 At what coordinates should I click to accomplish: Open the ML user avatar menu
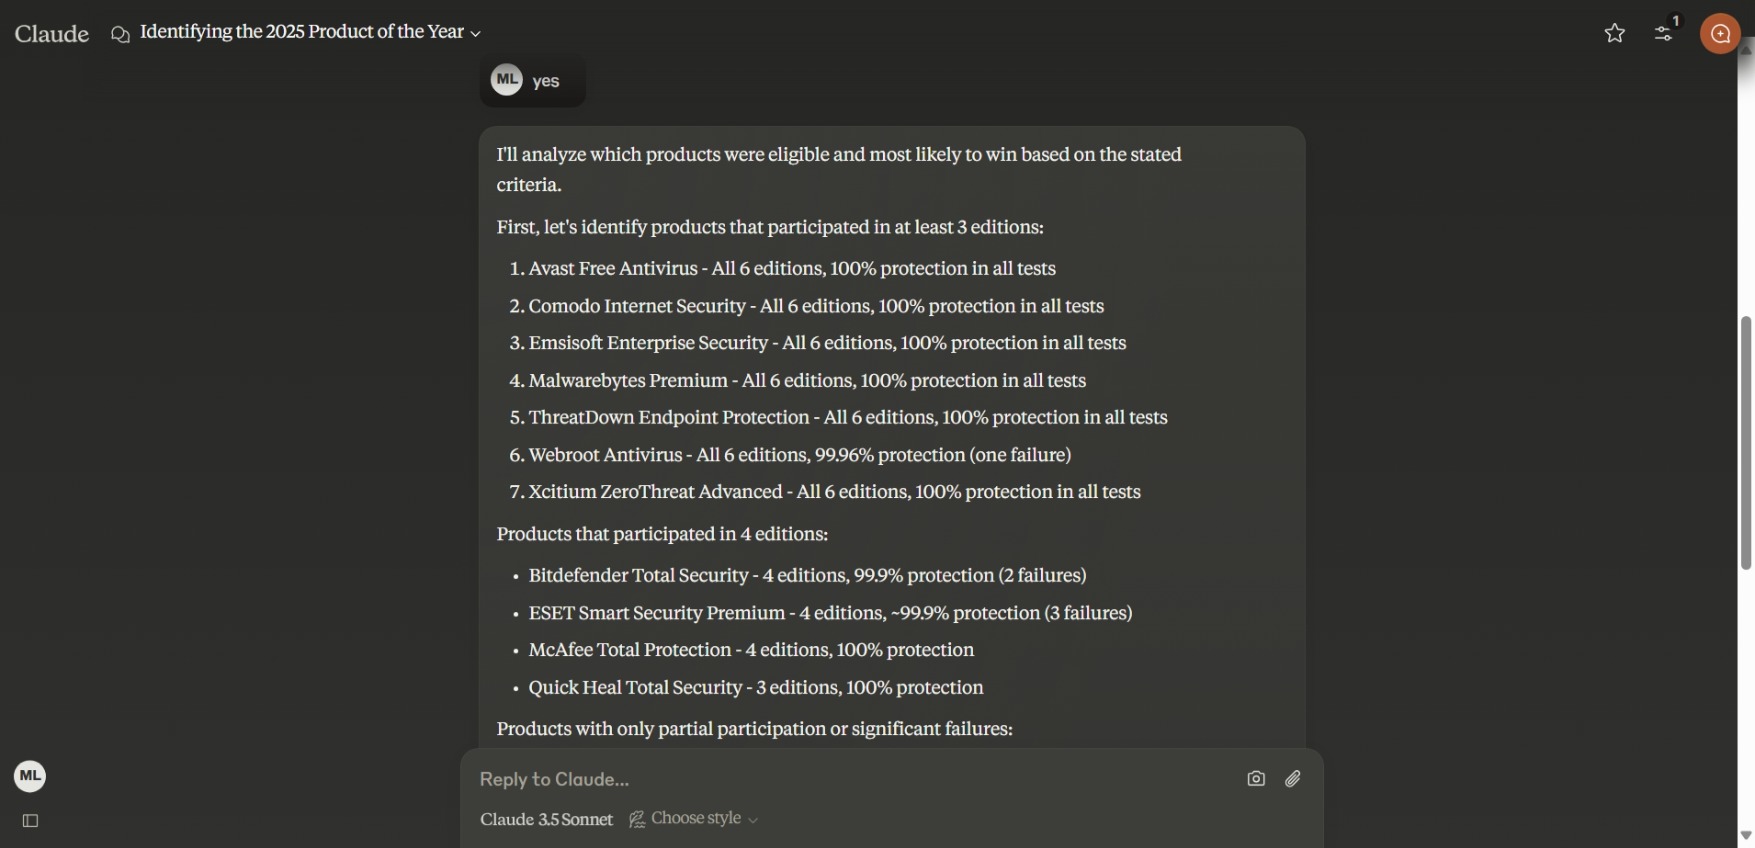pos(30,776)
